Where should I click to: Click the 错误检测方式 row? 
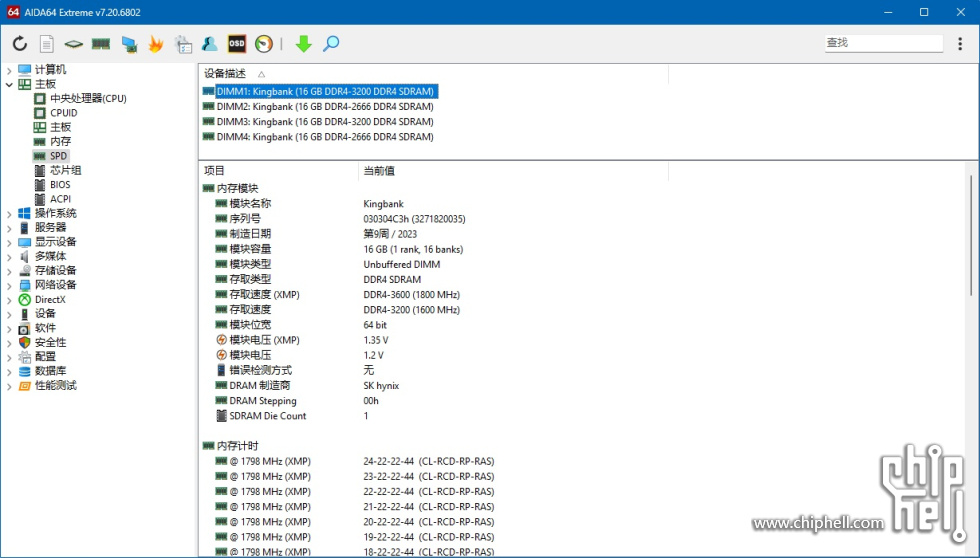click(x=294, y=370)
